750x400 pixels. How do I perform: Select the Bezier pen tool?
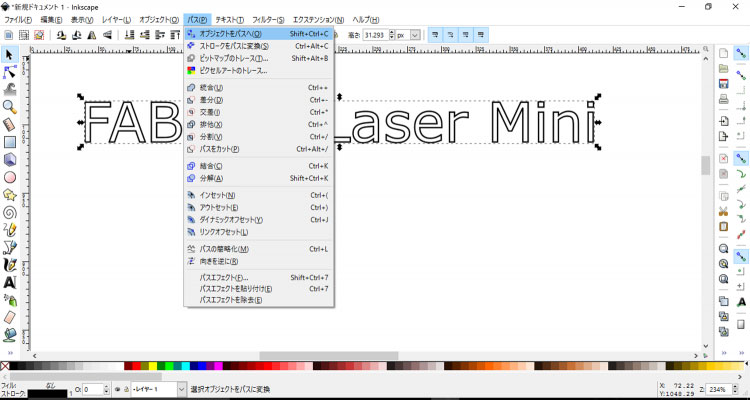click(9, 247)
